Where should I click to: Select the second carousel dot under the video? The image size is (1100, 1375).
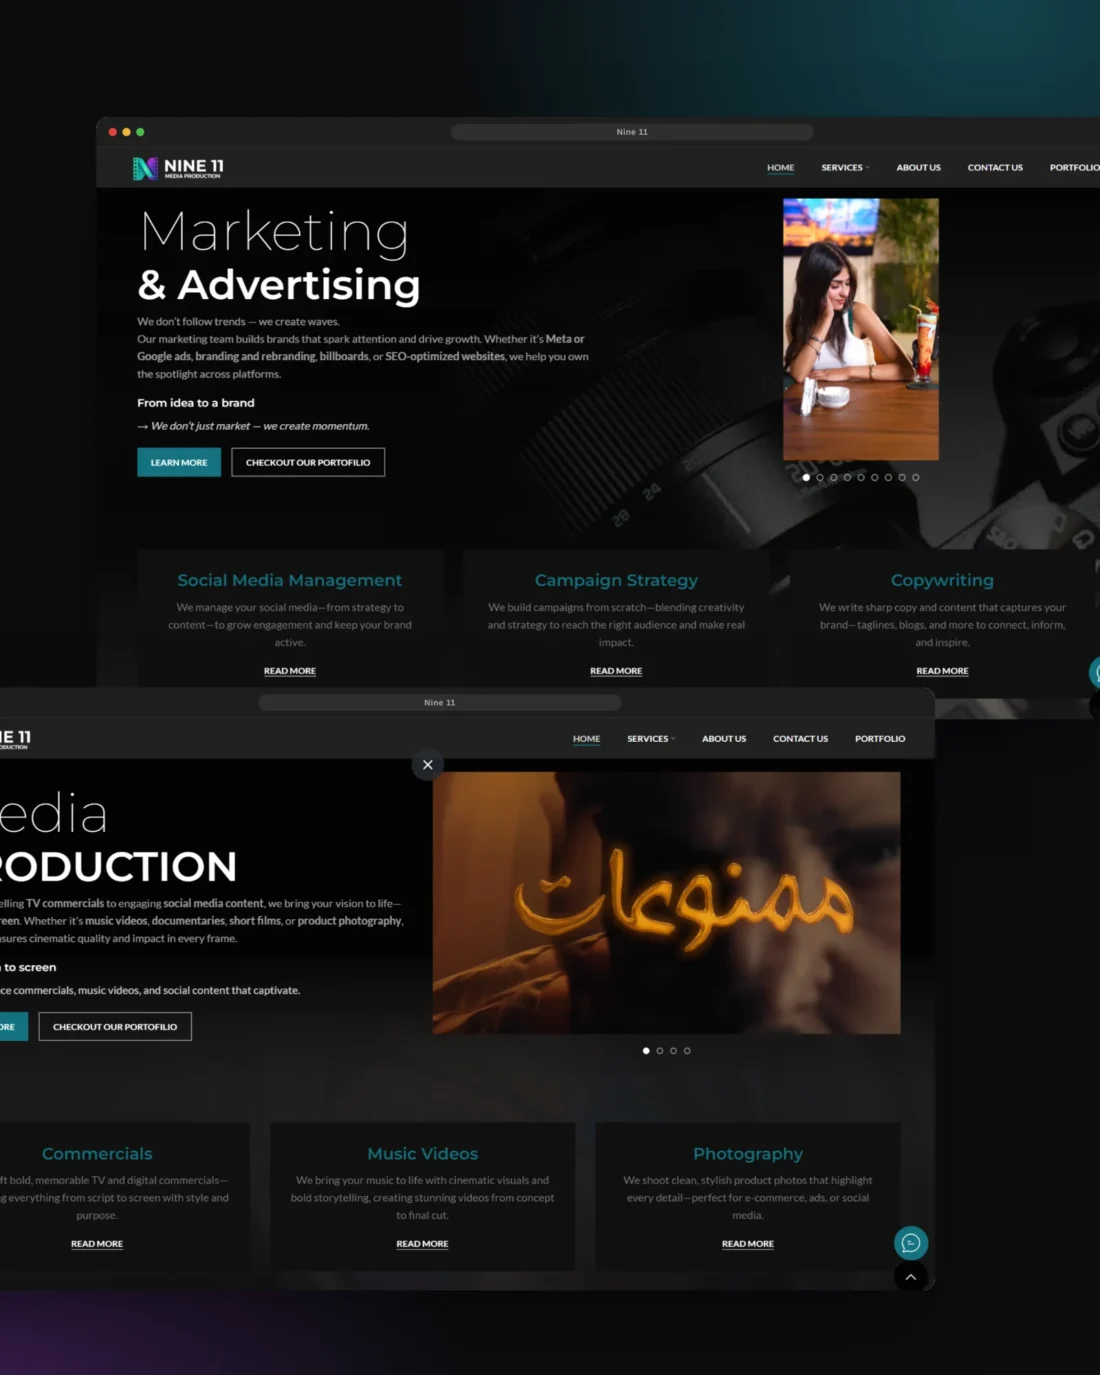[x=660, y=1051]
